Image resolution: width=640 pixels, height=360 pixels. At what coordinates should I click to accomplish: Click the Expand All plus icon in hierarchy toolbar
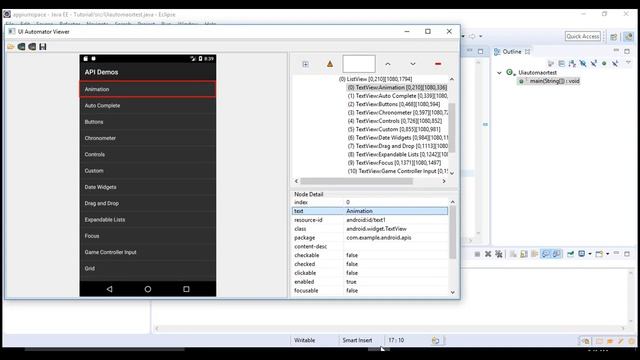click(x=305, y=64)
